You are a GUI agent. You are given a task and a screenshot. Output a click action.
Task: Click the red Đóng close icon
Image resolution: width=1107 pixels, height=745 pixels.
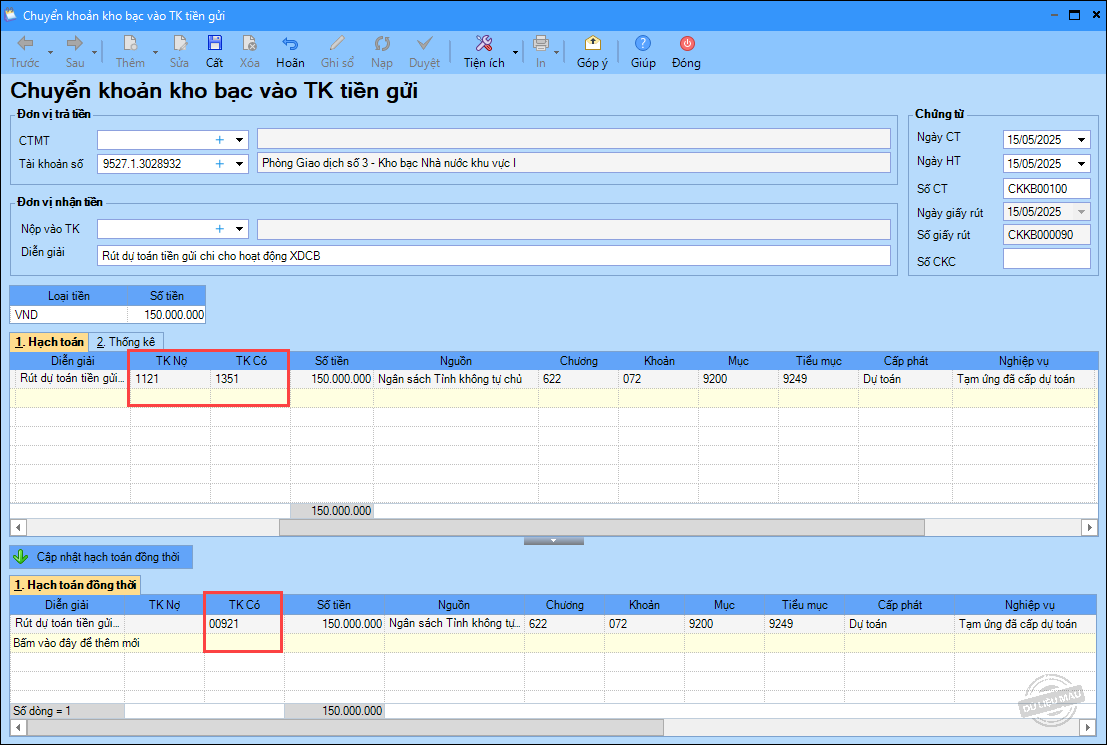[686, 44]
